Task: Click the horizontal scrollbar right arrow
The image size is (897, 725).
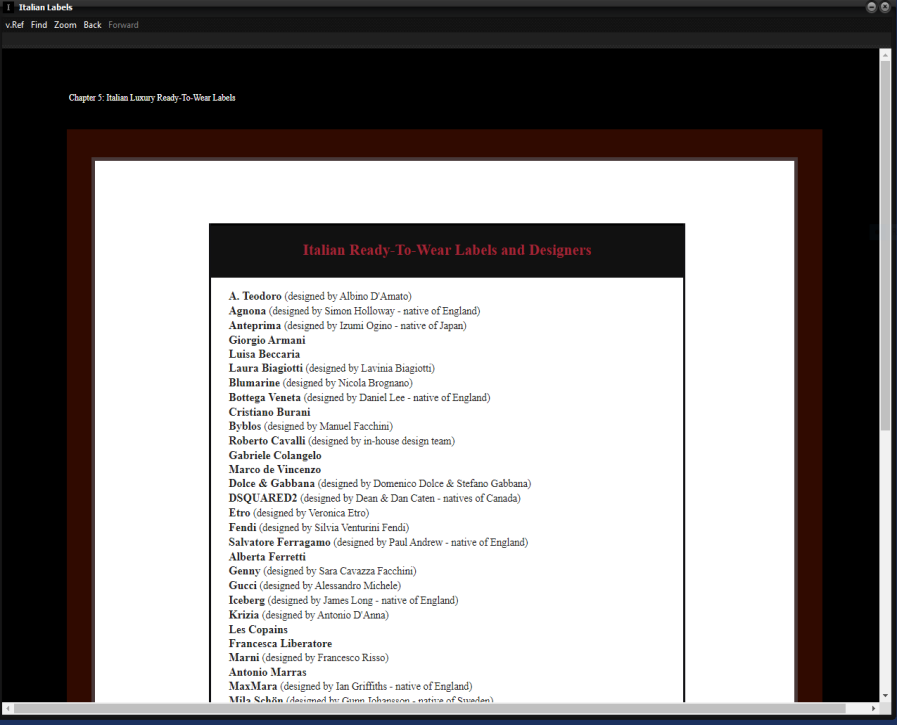Action: tap(874, 708)
